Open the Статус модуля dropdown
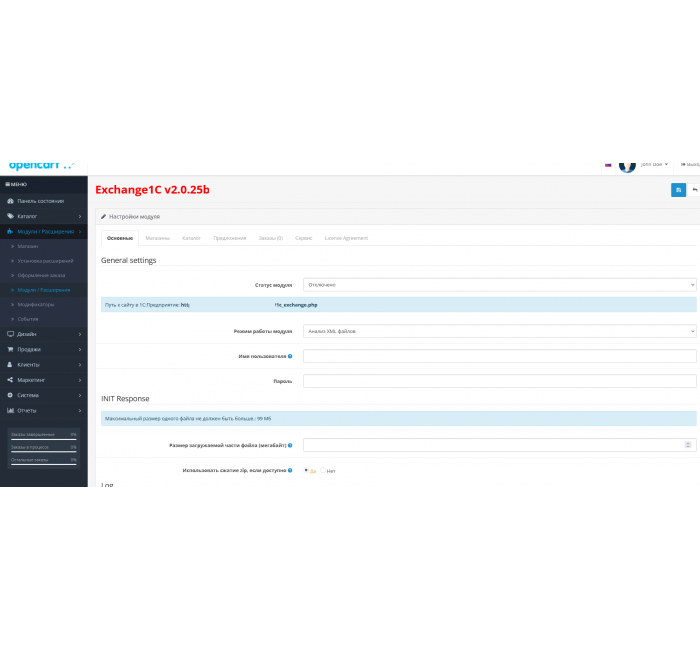 point(500,285)
